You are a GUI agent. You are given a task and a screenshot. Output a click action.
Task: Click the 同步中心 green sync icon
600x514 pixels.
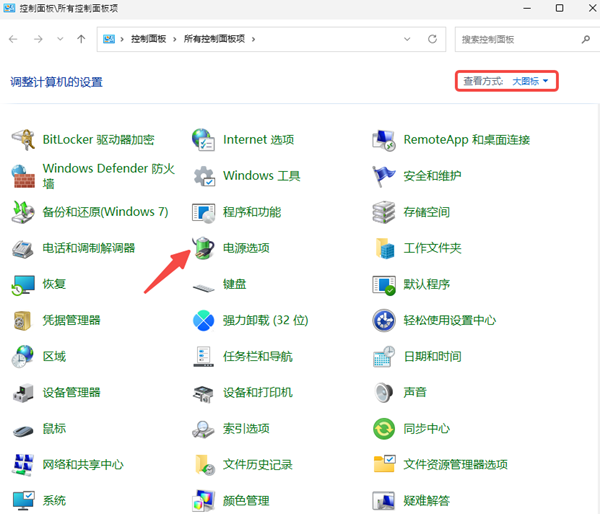coord(385,429)
